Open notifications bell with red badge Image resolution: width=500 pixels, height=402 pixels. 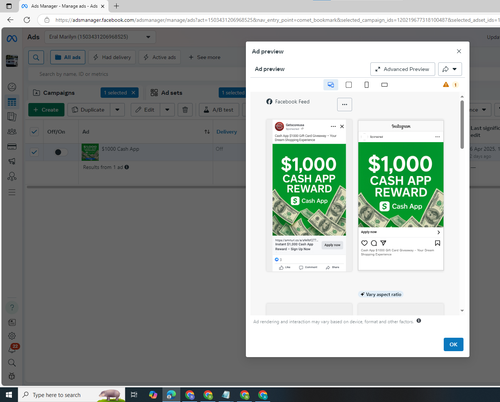point(12,349)
